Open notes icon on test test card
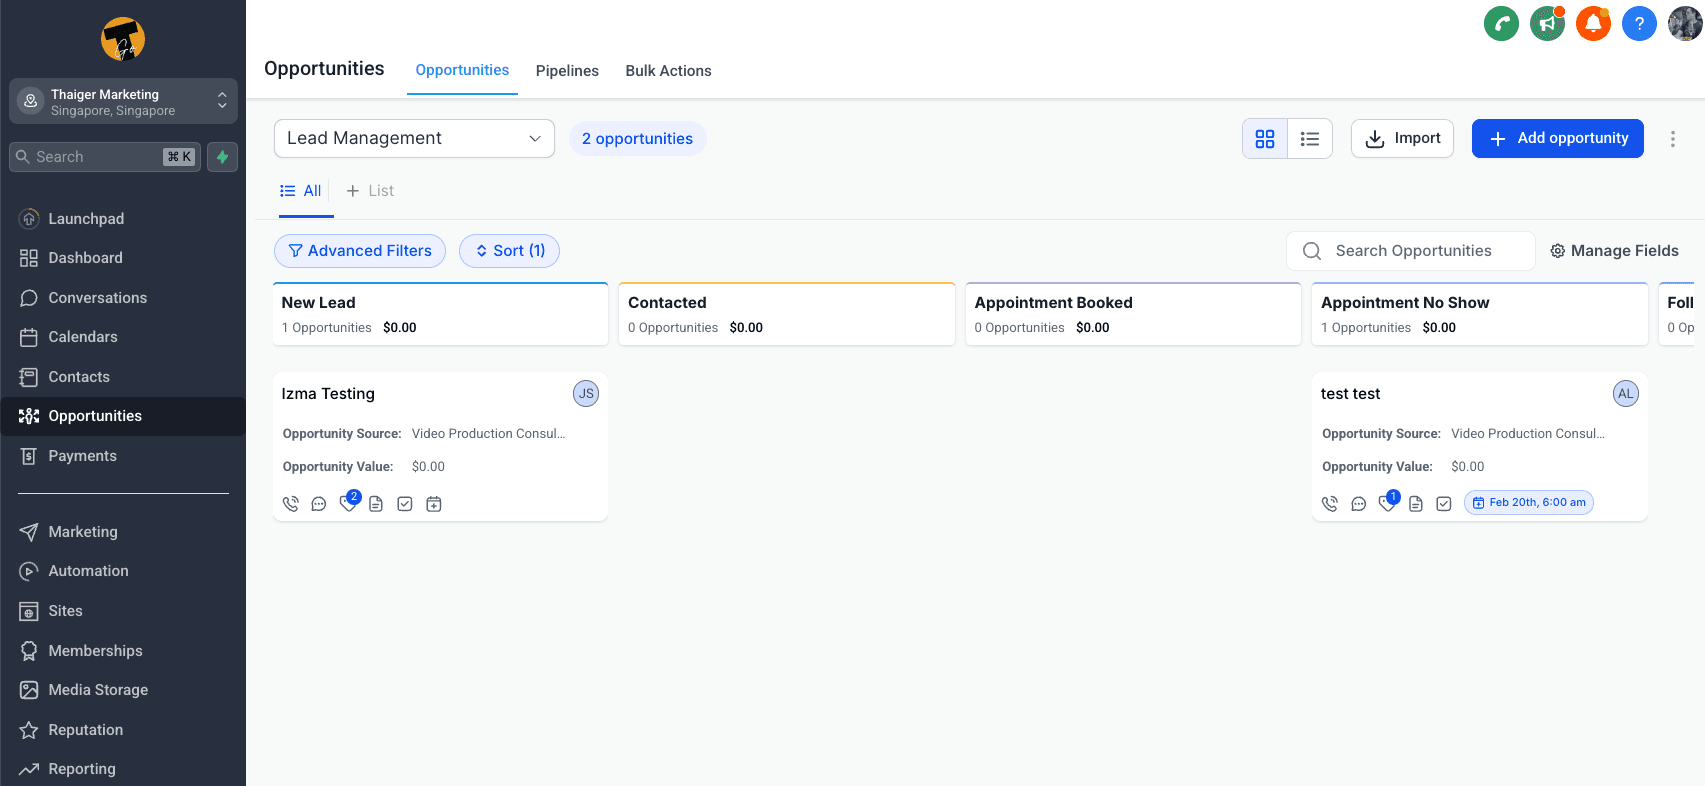 click(x=1416, y=504)
